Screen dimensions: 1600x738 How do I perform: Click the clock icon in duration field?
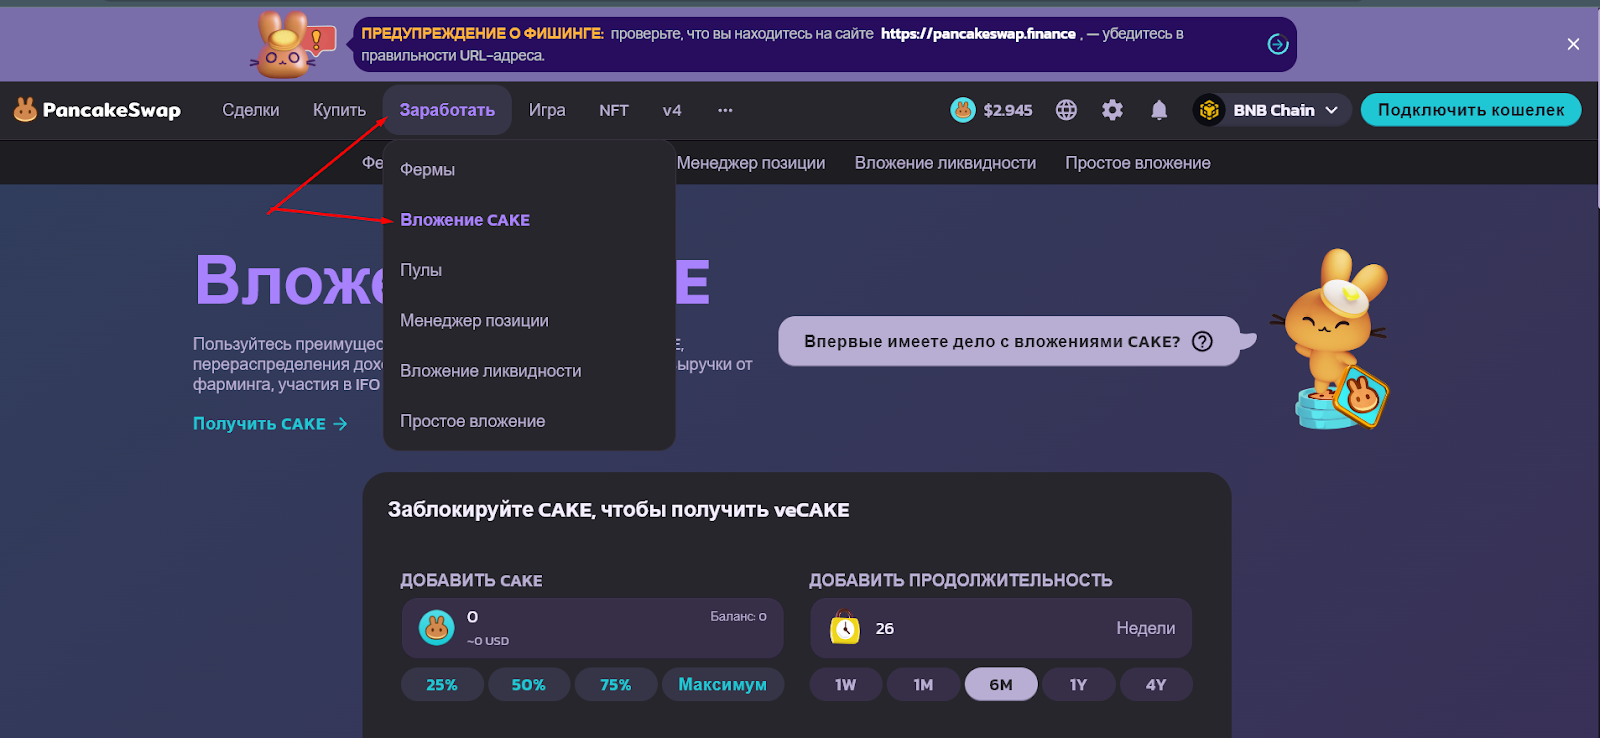845,628
